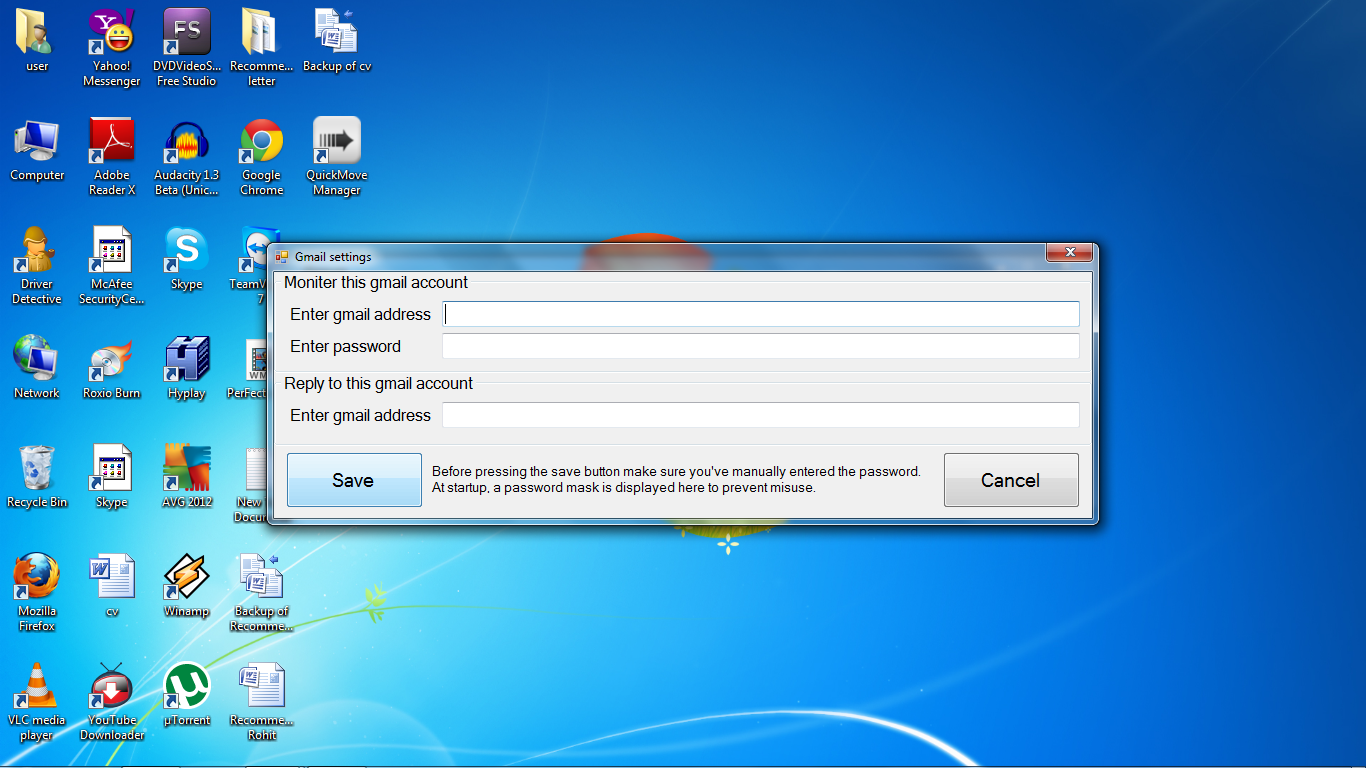The width and height of the screenshot is (1366, 768).
Task: Select the Computer desktop icon
Action: (x=37, y=150)
